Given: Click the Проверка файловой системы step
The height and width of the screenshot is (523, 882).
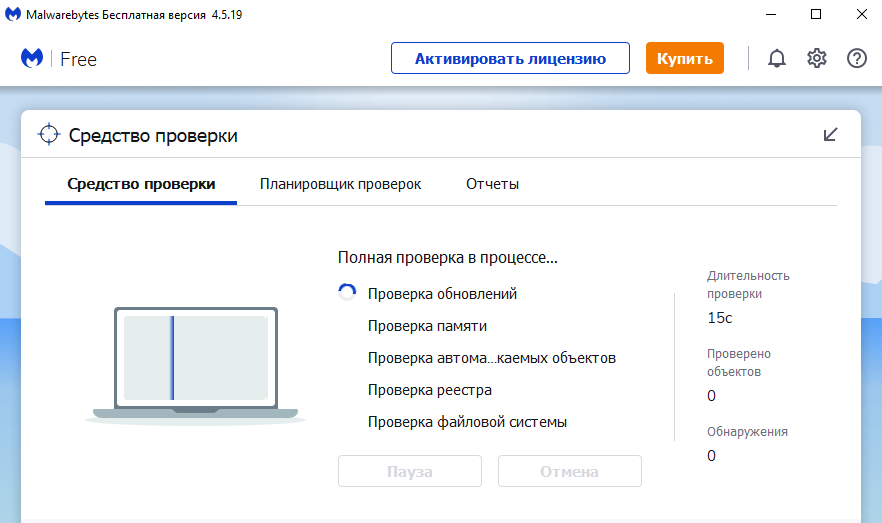Looking at the screenshot, I should coord(467,422).
